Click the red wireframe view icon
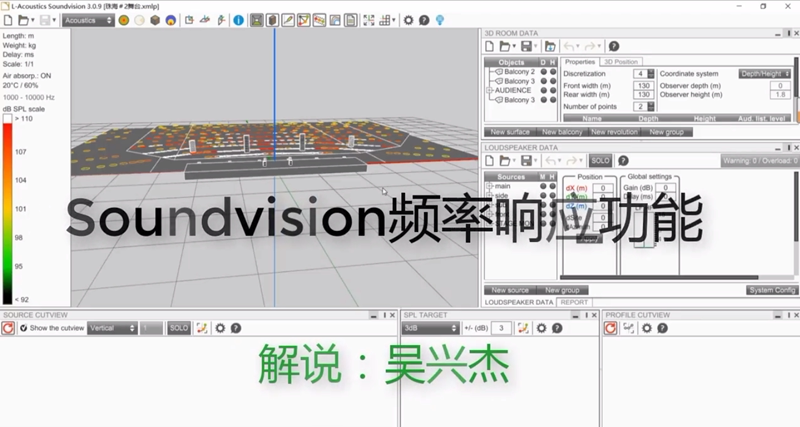This screenshot has width=800, height=427. pos(304,20)
